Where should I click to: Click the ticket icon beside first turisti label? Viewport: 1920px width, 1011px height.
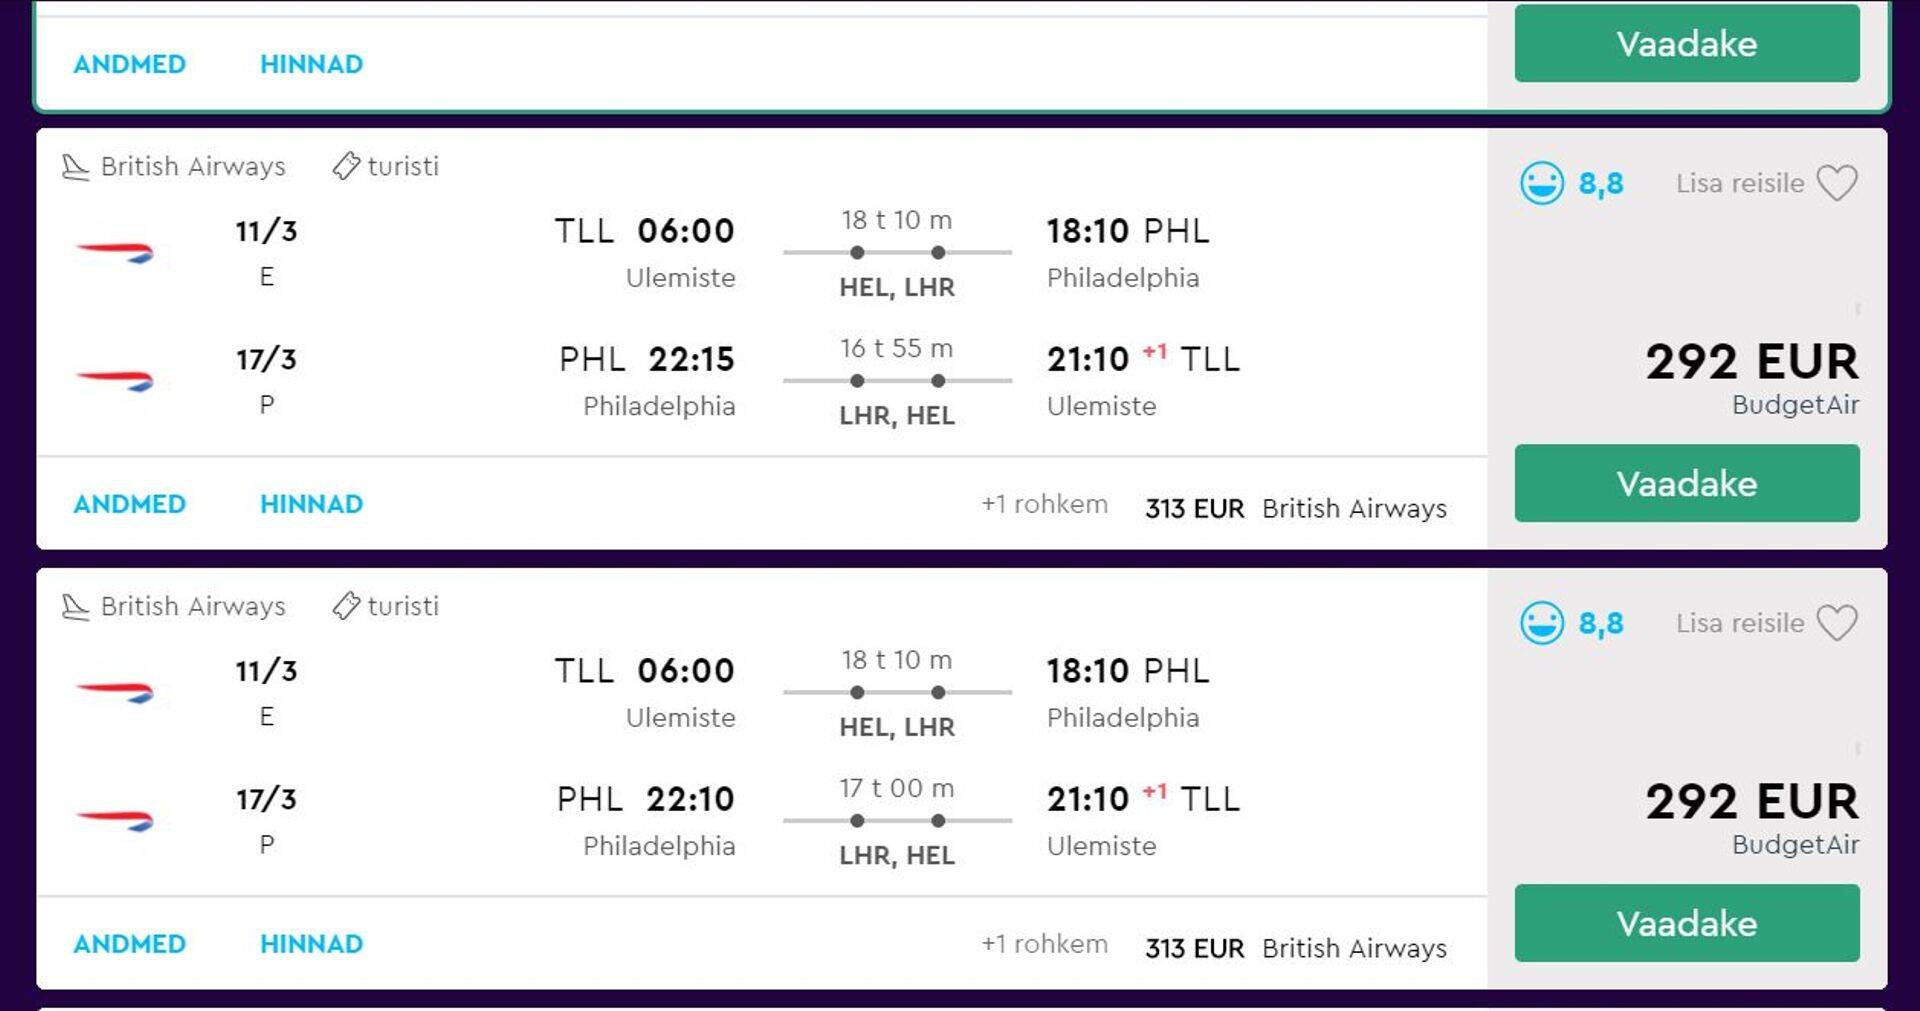point(346,166)
